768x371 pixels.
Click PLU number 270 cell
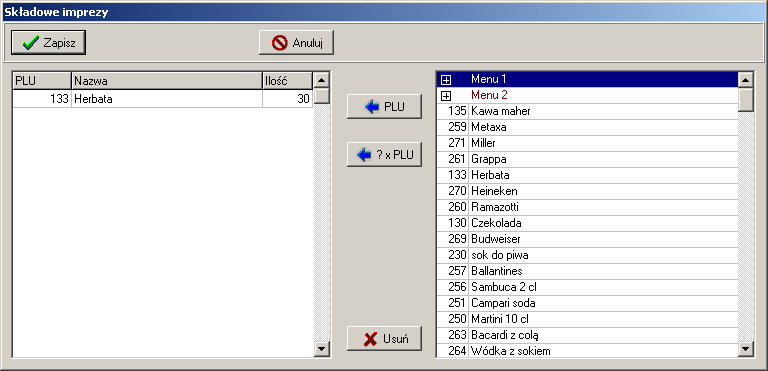click(x=453, y=191)
